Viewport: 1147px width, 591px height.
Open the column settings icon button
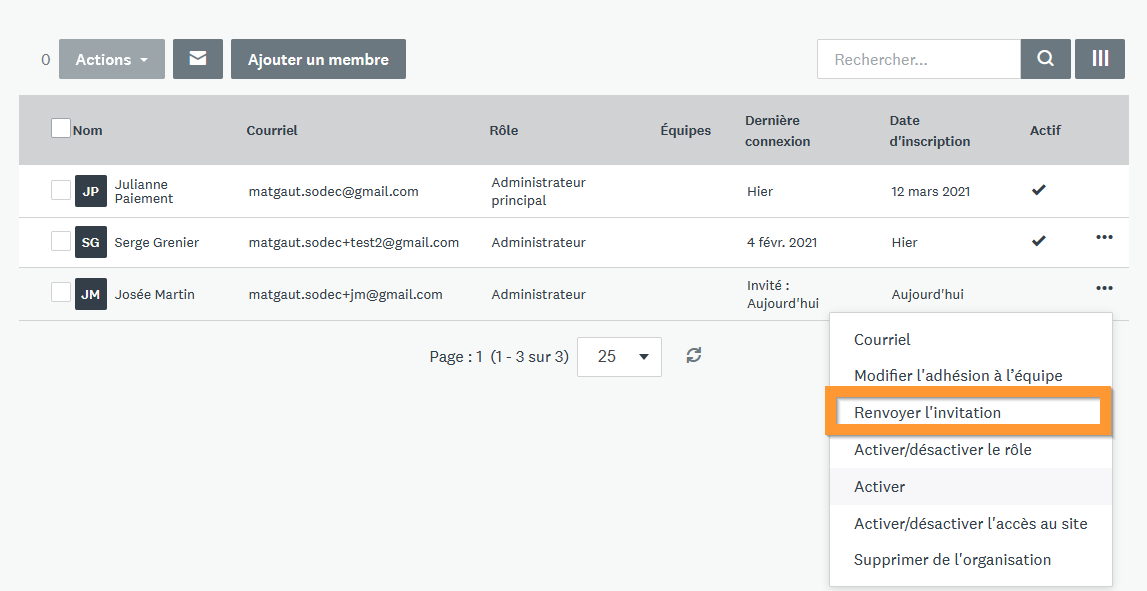point(1100,59)
